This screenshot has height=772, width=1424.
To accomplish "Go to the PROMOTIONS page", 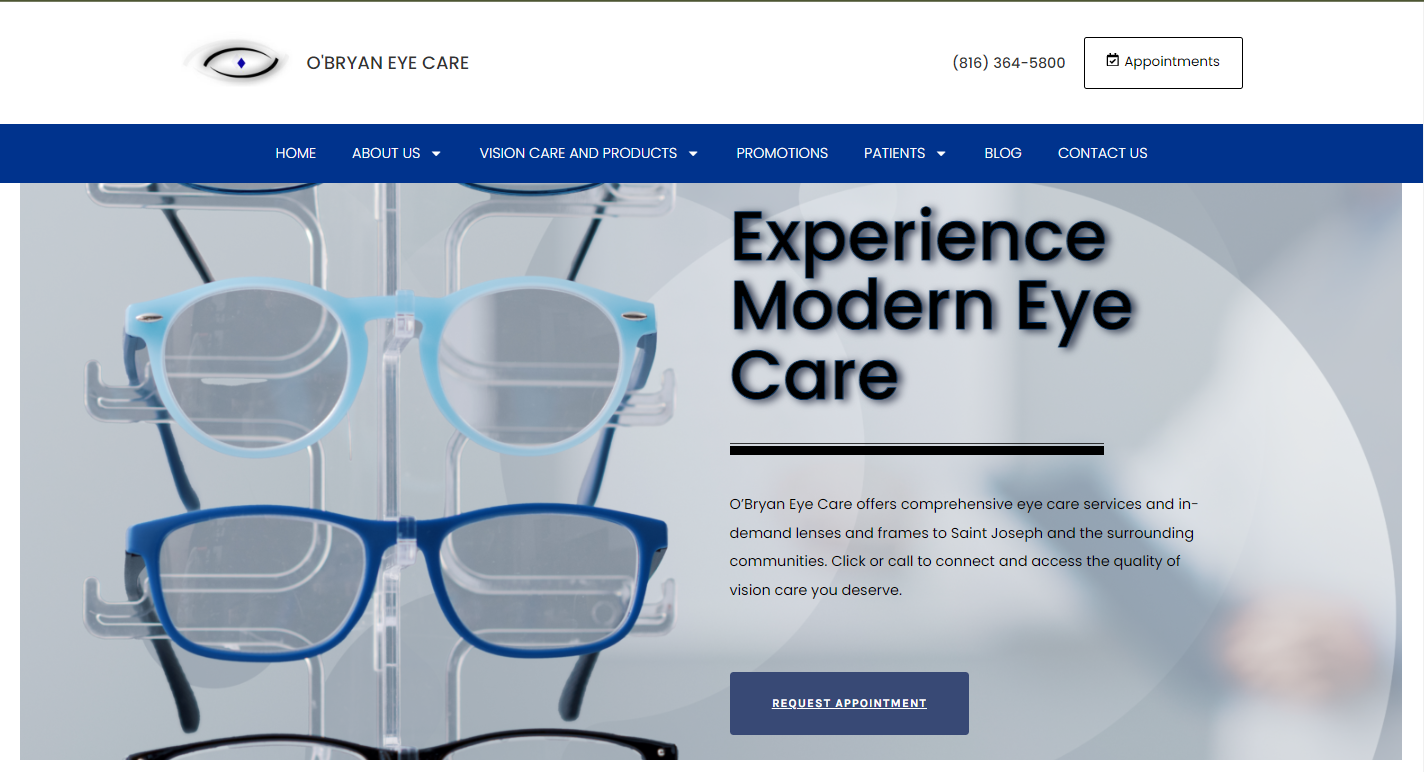I will [x=782, y=153].
